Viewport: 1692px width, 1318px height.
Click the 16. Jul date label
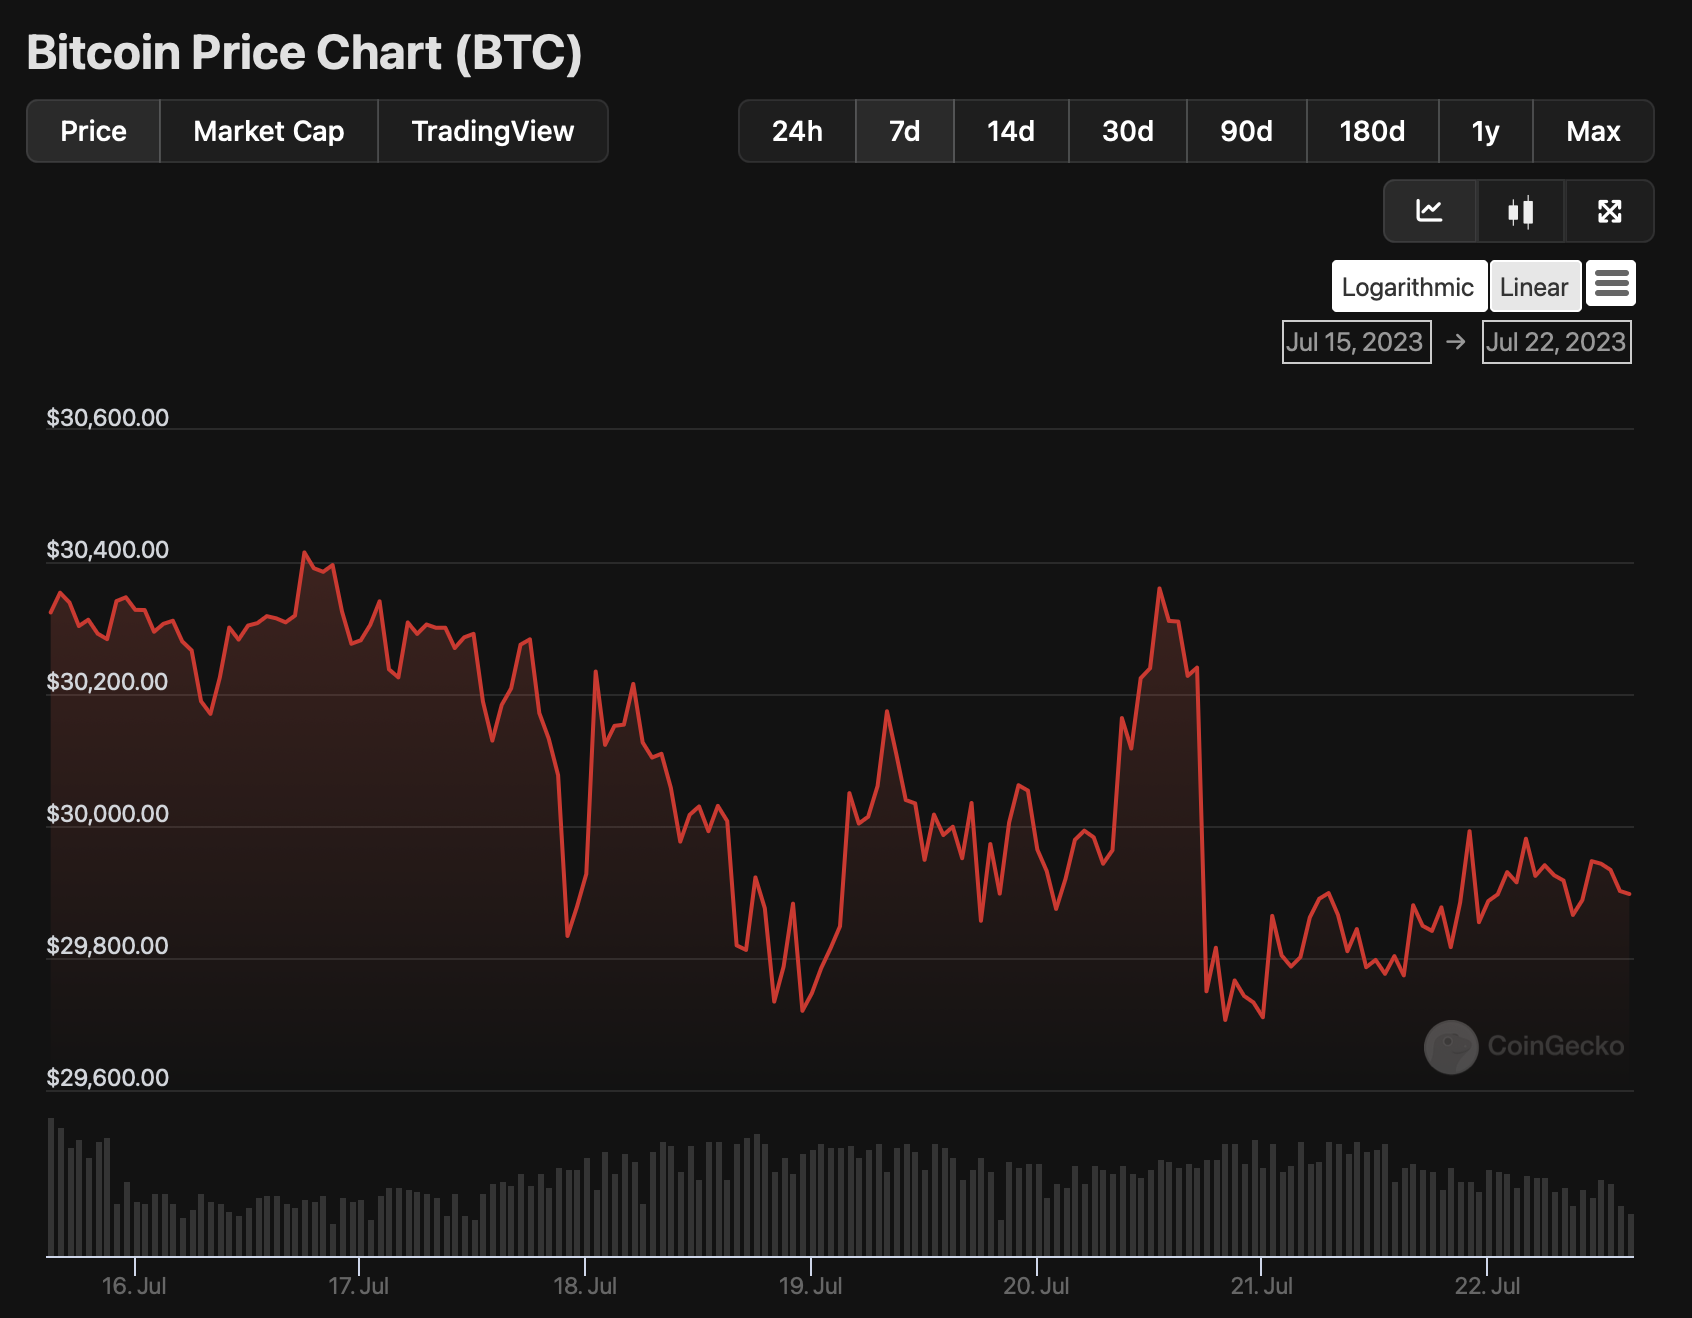point(134,1286)
